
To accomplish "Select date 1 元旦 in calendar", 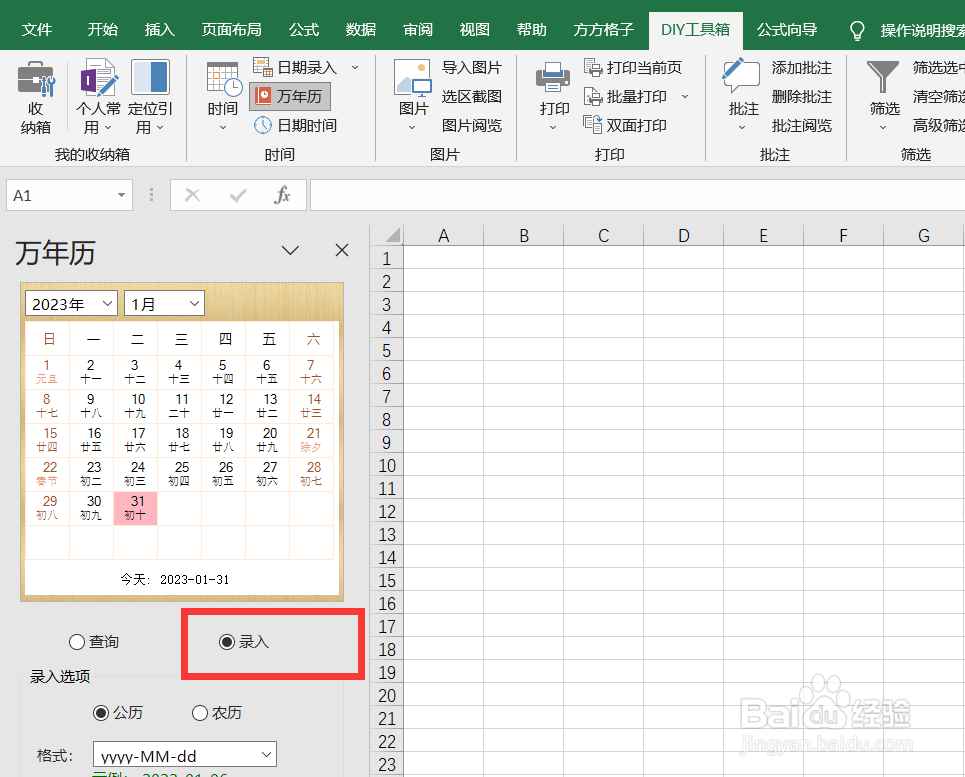I will [x=47, y=372].
